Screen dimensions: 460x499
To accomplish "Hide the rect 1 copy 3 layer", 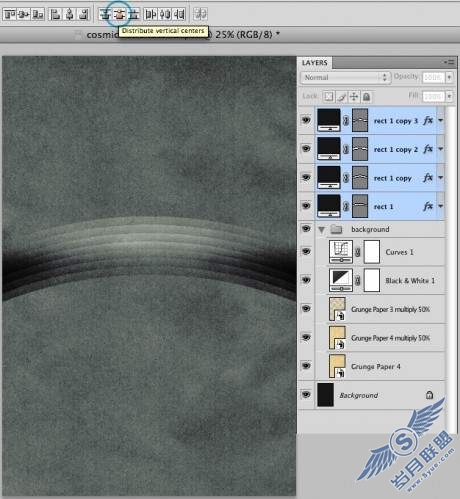I will click(306, 120).
